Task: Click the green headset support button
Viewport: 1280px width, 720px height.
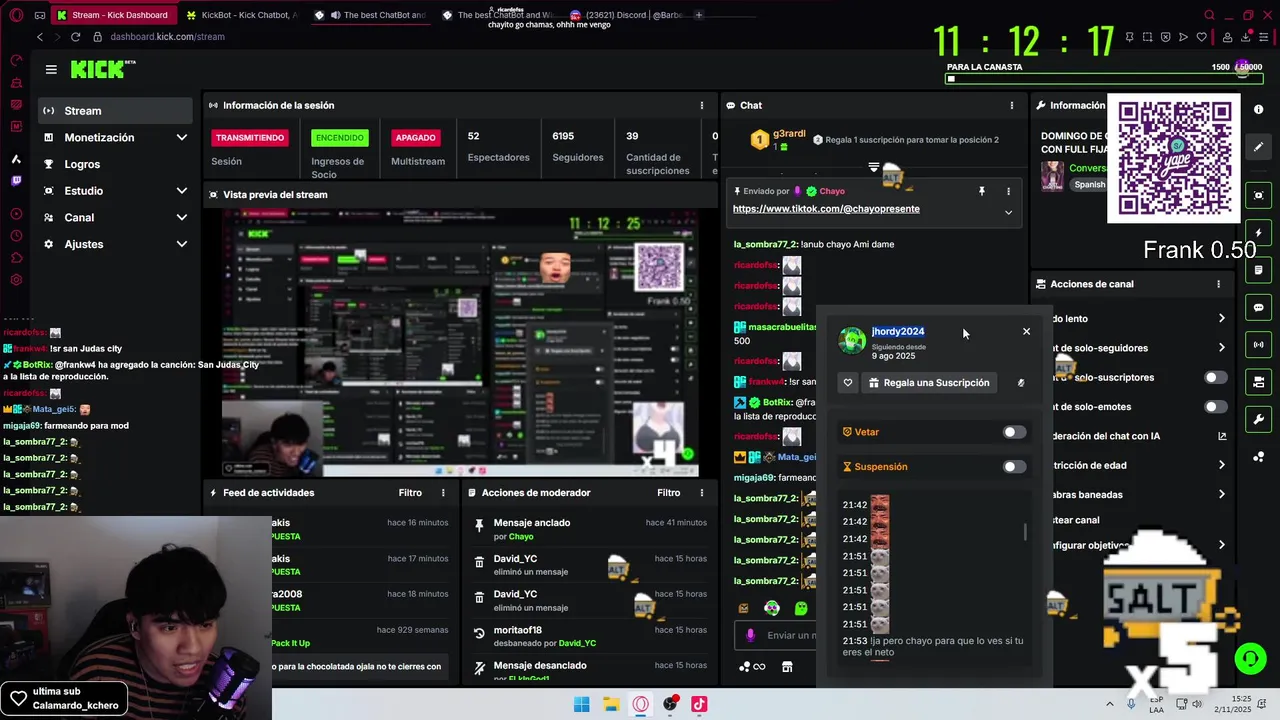Action: tap(1249, 658)
